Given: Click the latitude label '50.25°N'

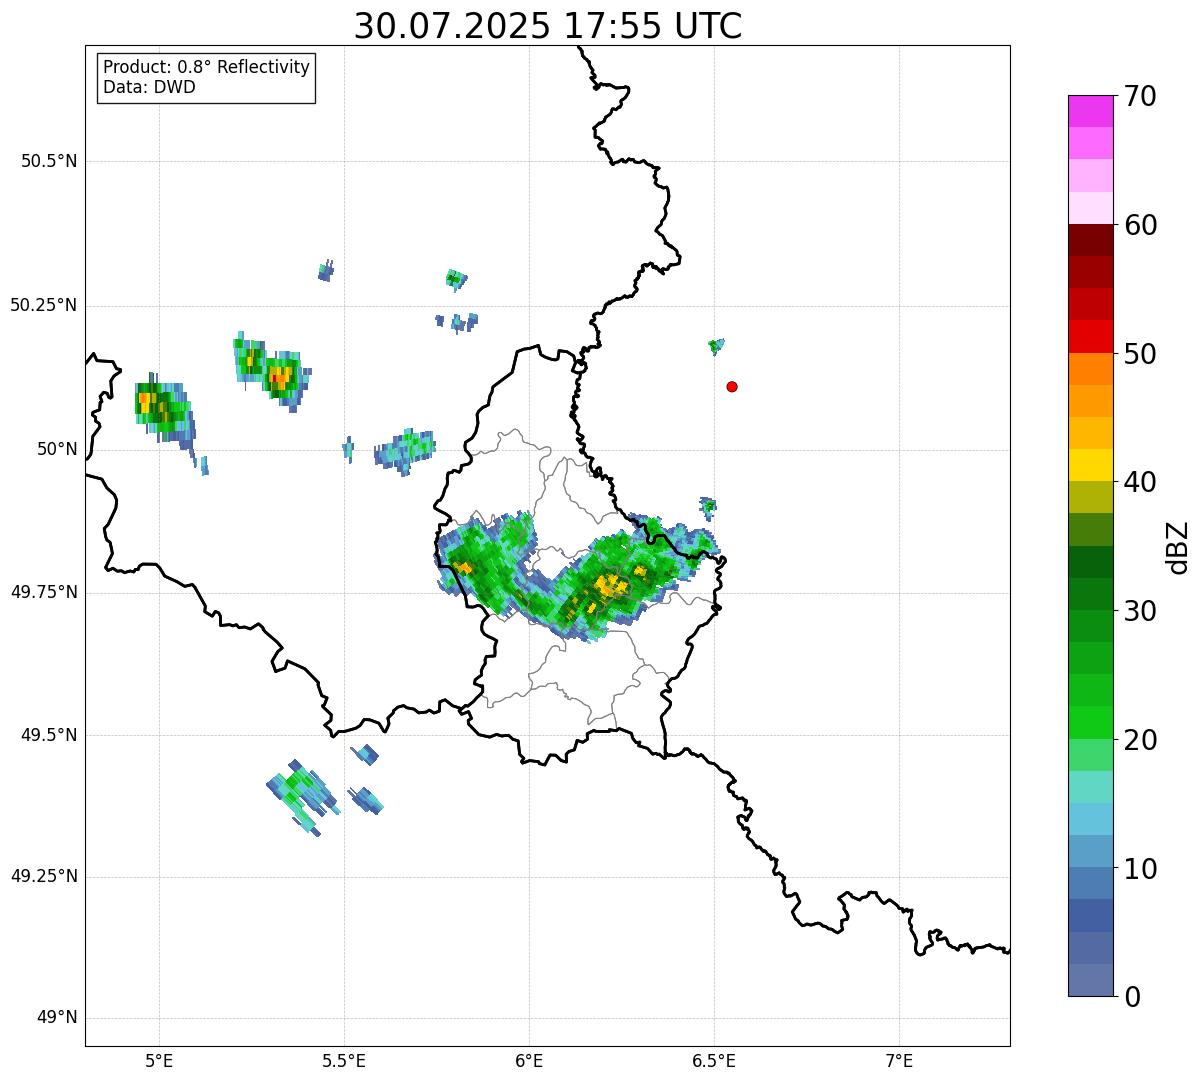Looking at the screenshot, I should tap(44, 305).
